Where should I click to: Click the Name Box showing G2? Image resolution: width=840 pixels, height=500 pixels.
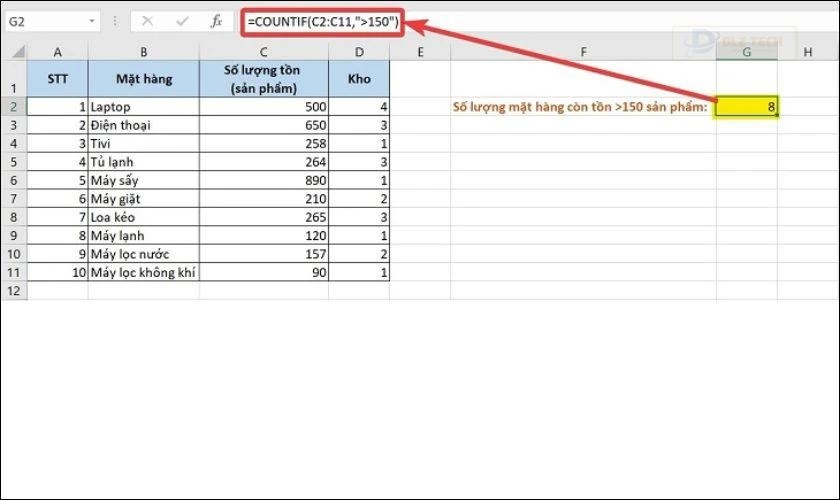[x=45, y=21]
